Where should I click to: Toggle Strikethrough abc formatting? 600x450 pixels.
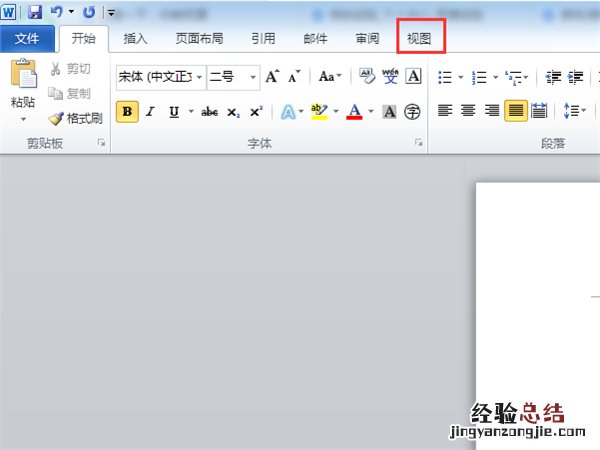210,112
